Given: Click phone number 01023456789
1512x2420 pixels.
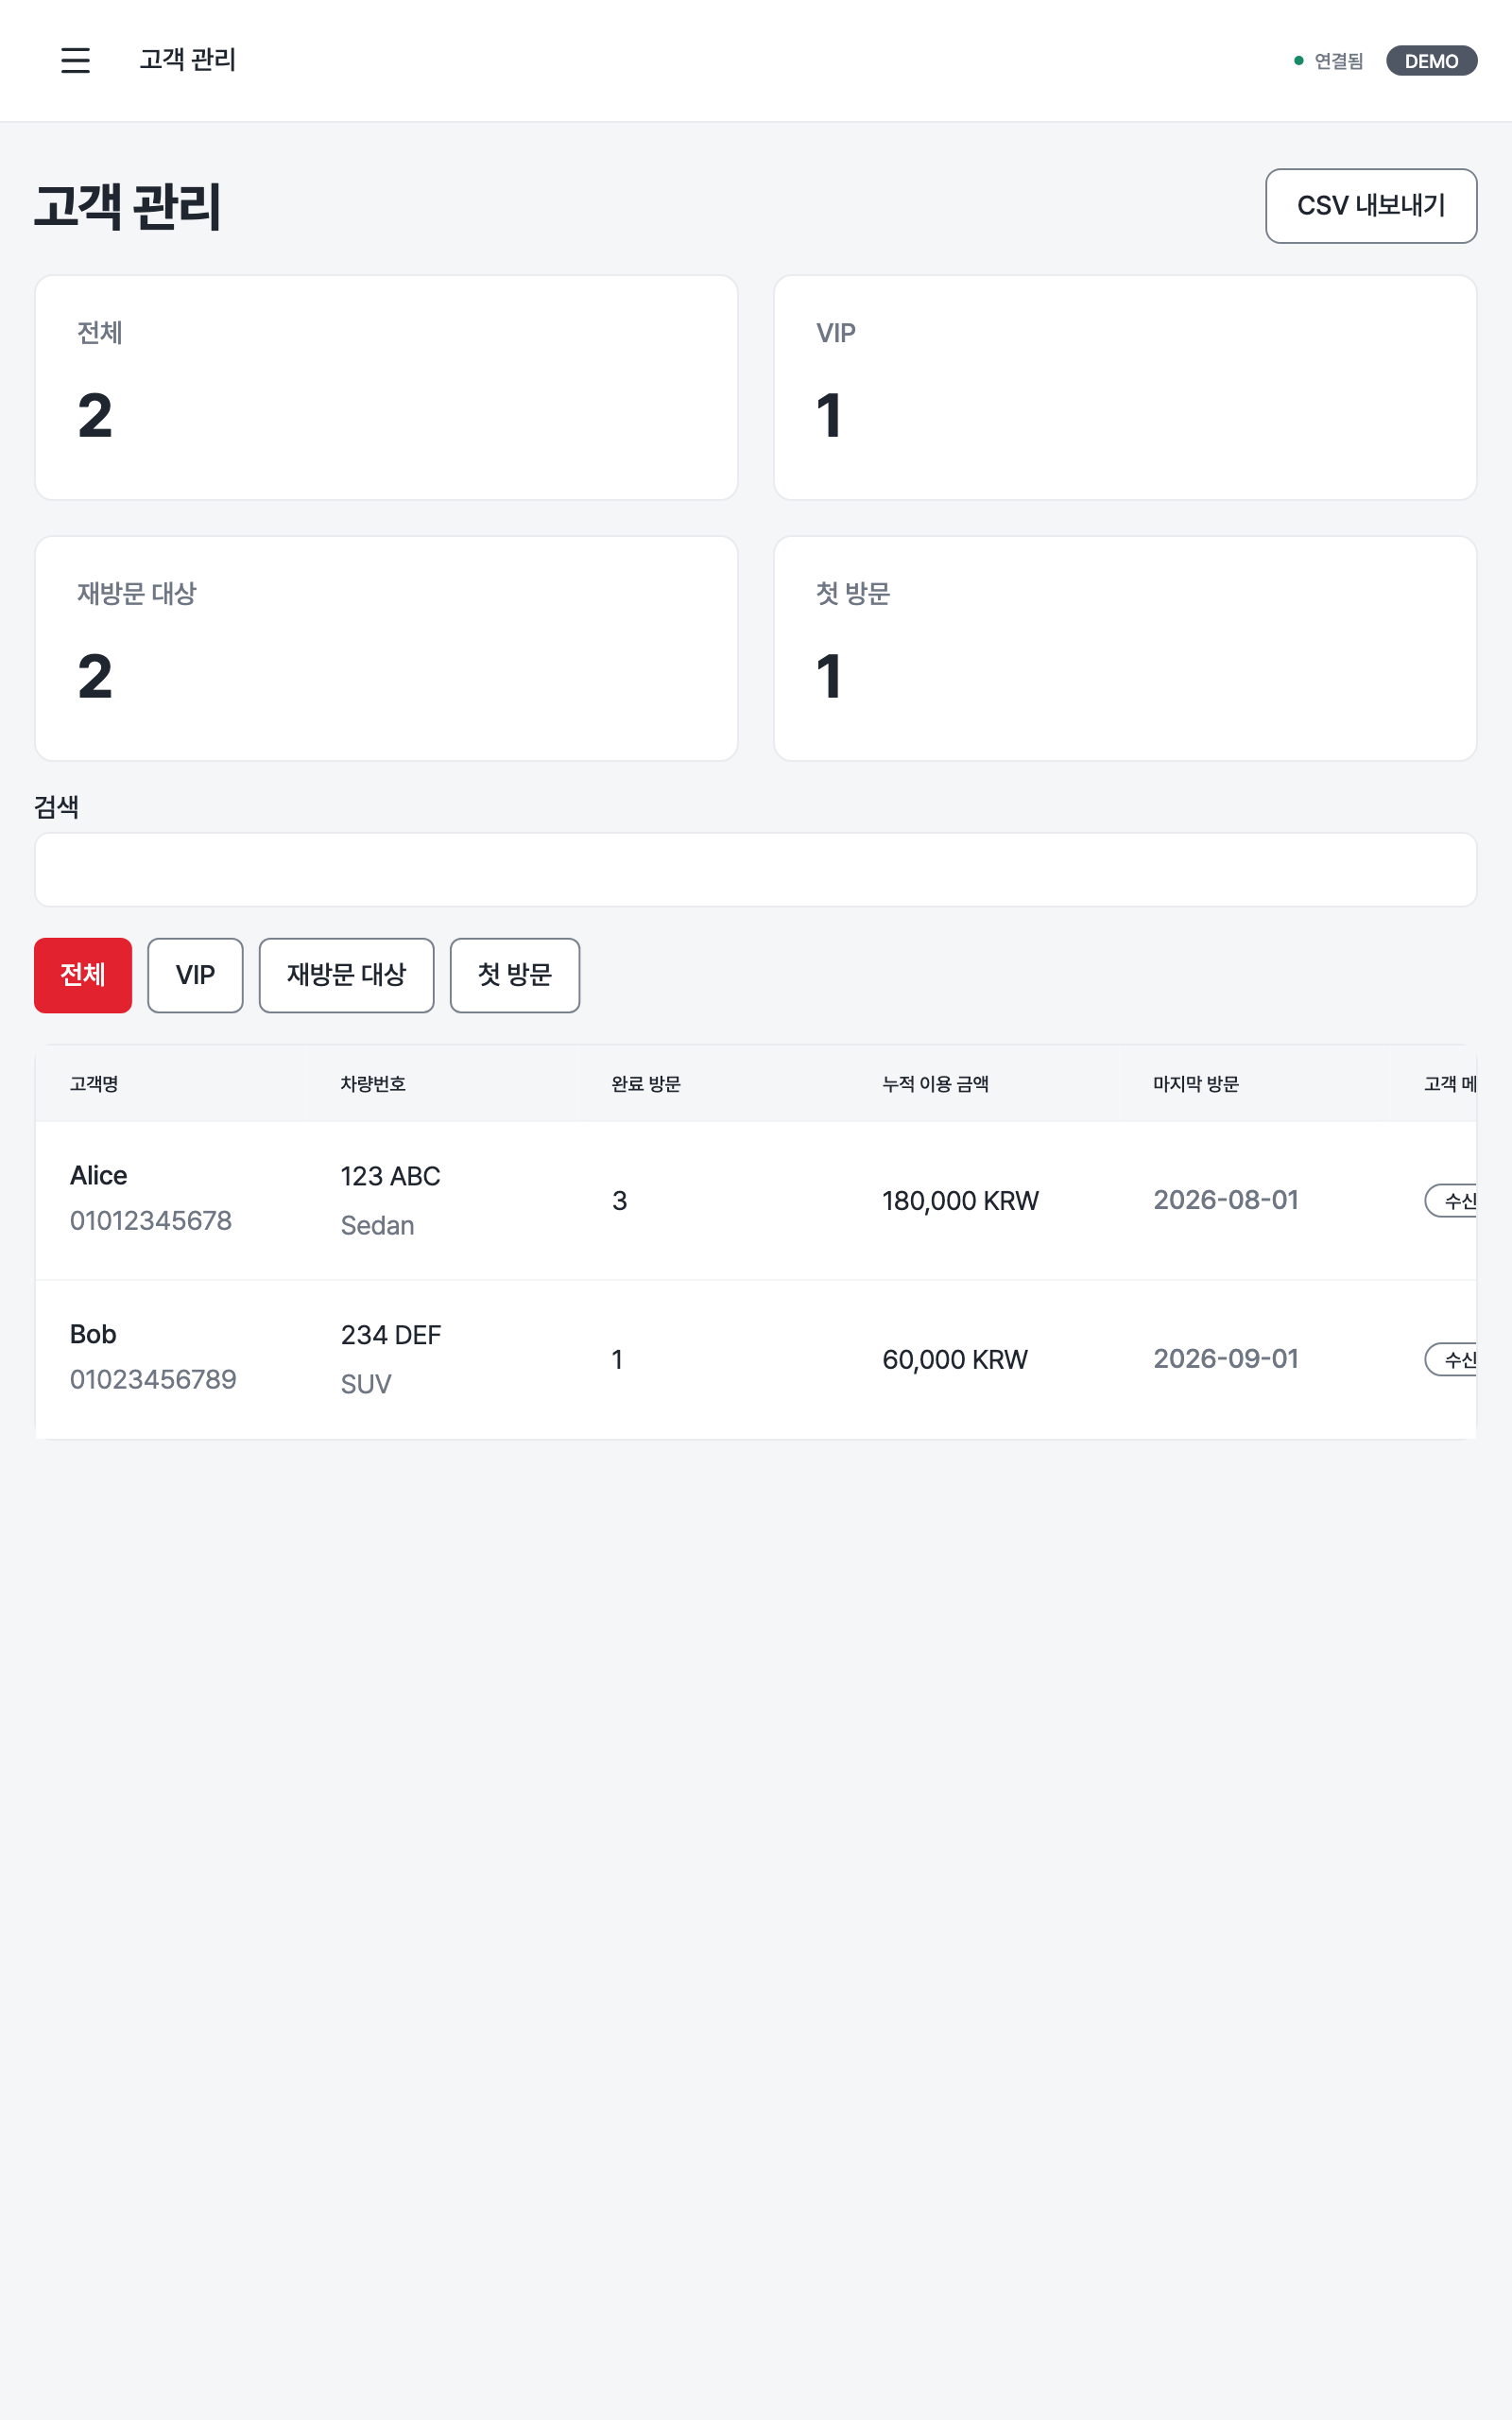Looking at the screenshot, I should pyautogui.click(x=153, y=1380).
